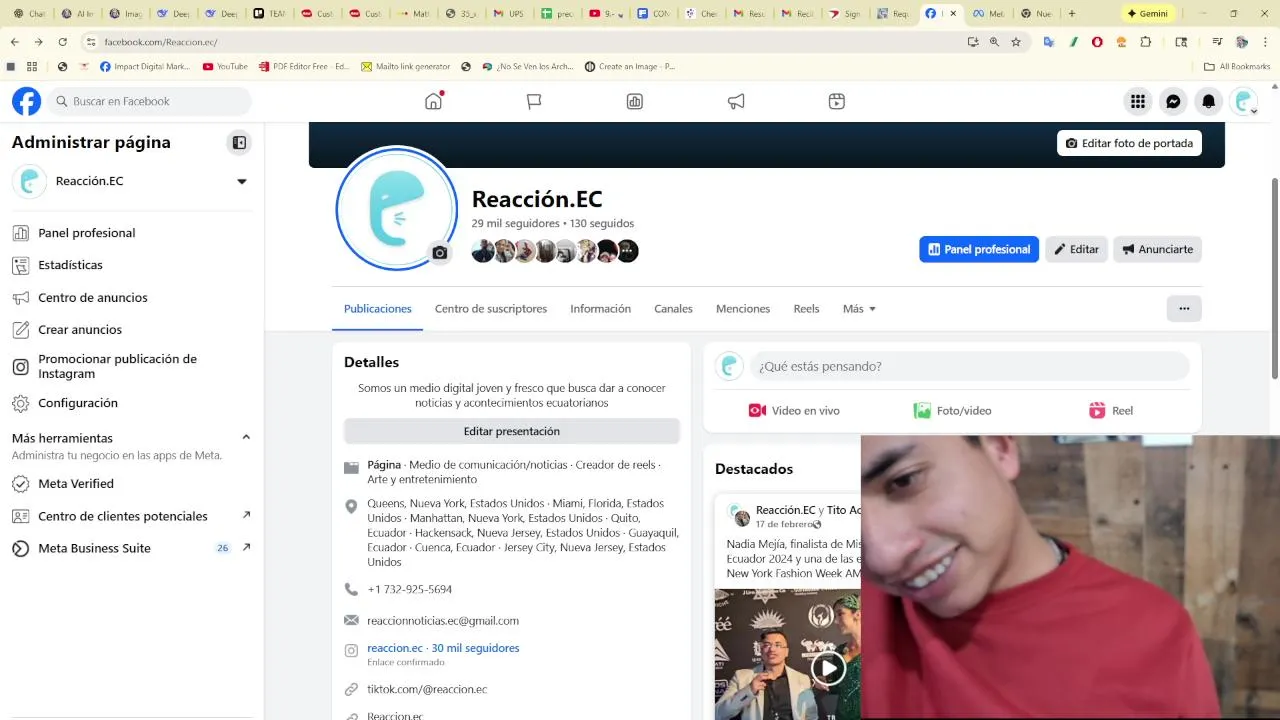The height and width of the screenshot is (720, 1280).
Task: Go back with the browser back arrow
Action: (15, 42)
